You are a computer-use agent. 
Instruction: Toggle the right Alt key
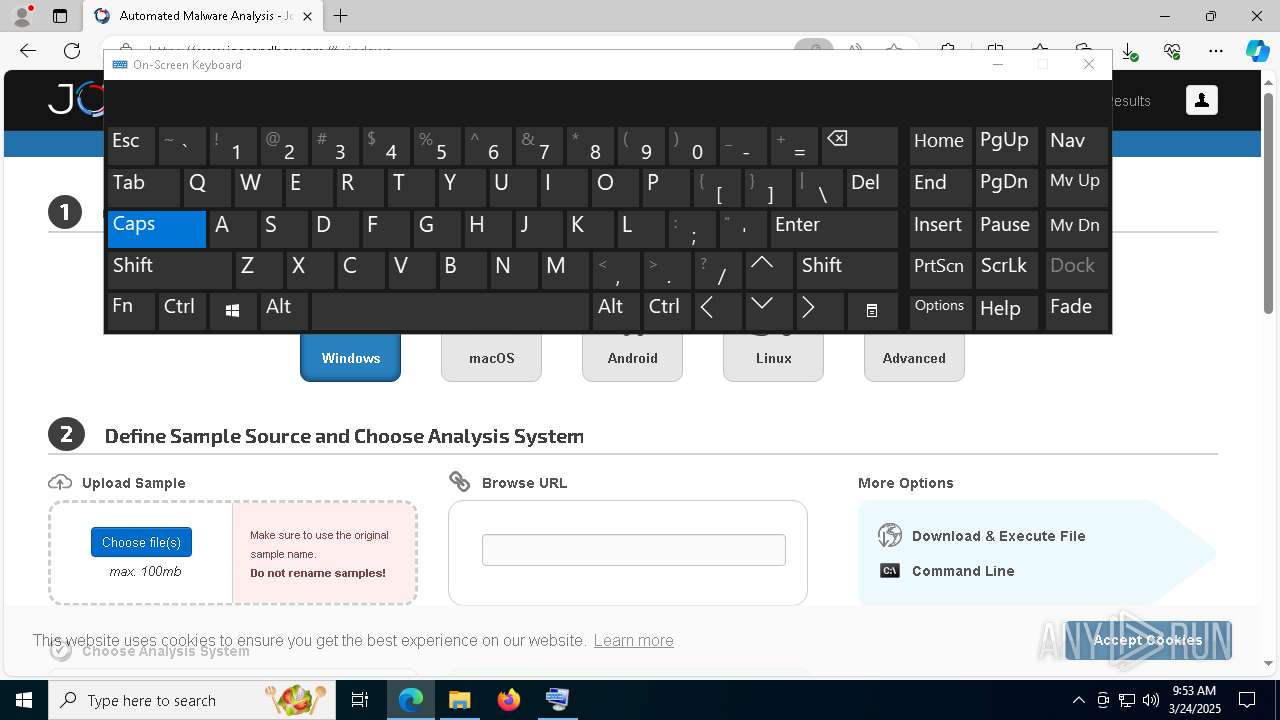pyautogui.click(x=616, y=311)
